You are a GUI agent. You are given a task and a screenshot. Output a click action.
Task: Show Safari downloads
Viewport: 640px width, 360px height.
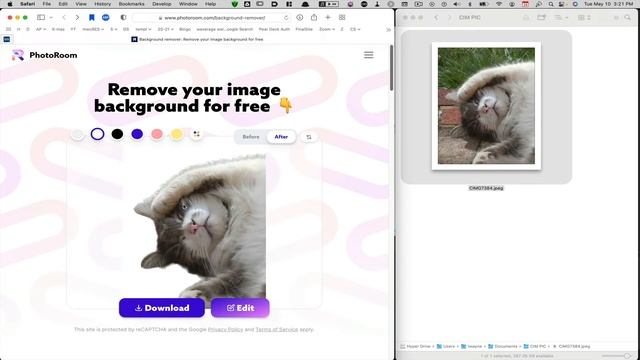[300, 18]
